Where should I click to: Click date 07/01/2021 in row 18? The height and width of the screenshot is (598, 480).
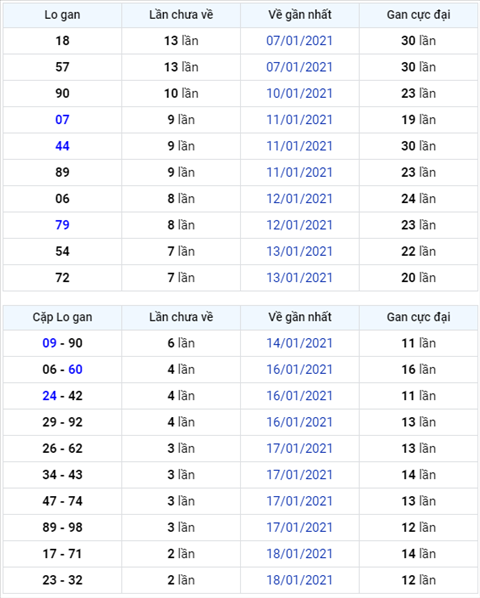click(299, 41)
